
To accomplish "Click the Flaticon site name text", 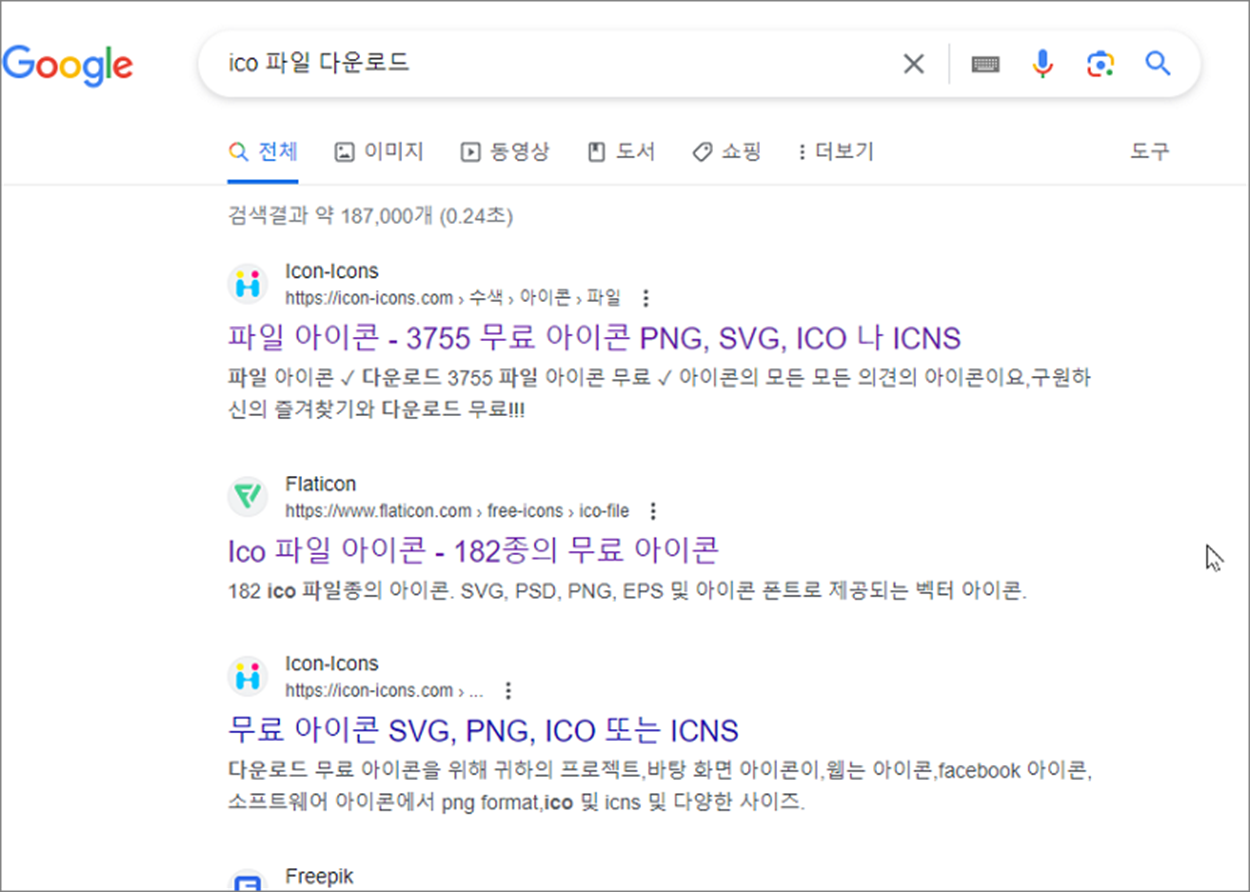I will tap(320, 484).
